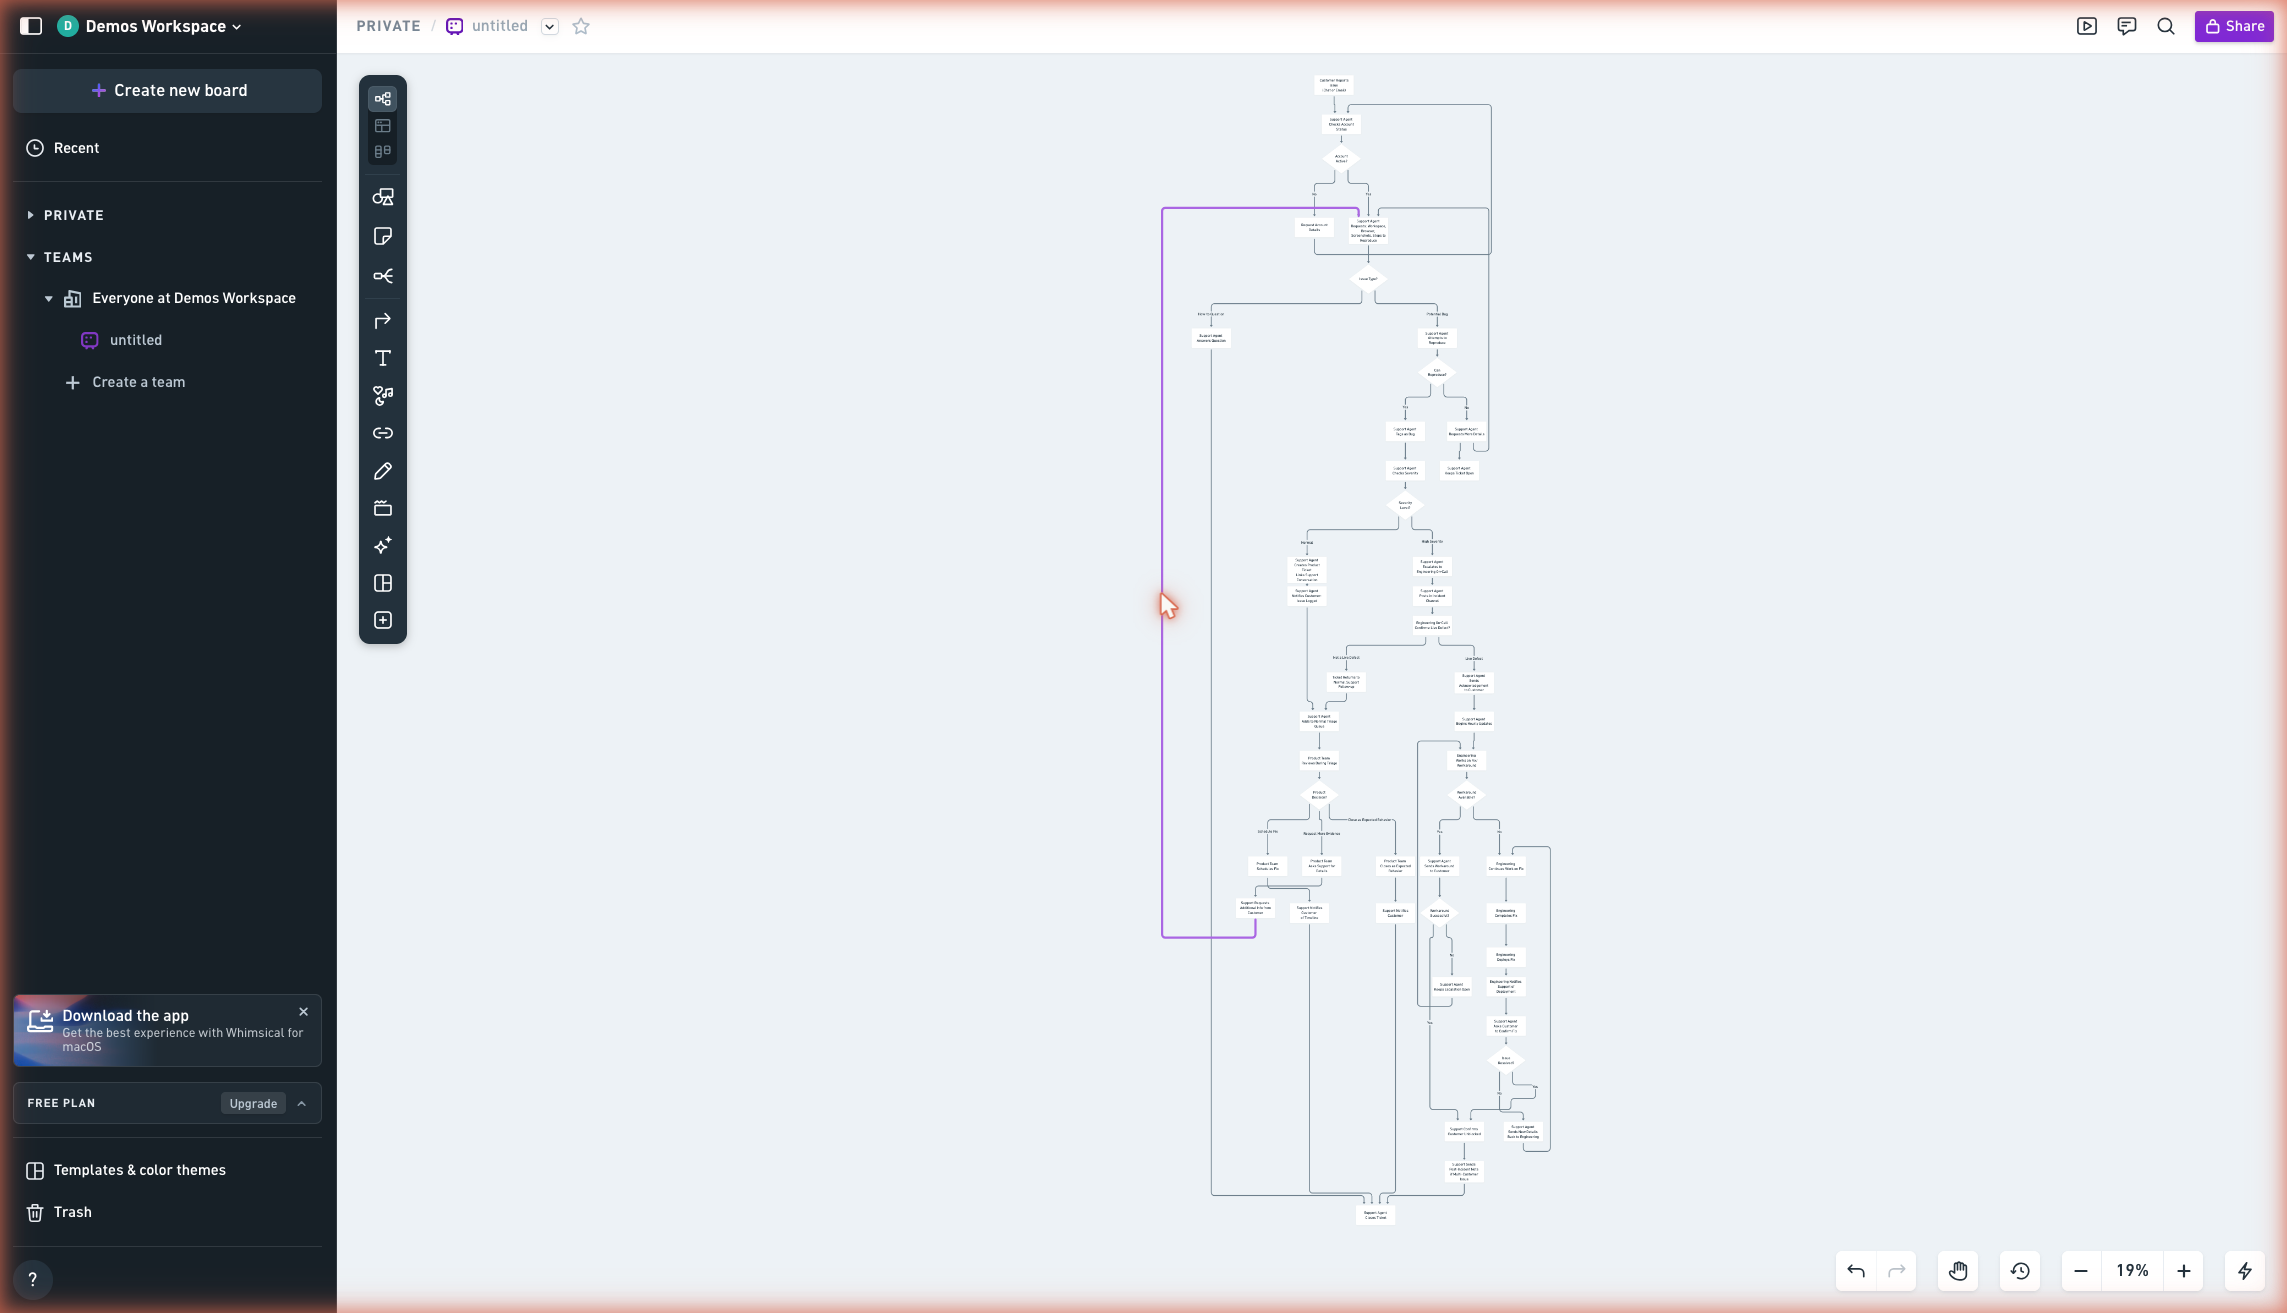Open the comments panel
The height and width of the screenshot is (1313, 2287).
(2127, 26)
